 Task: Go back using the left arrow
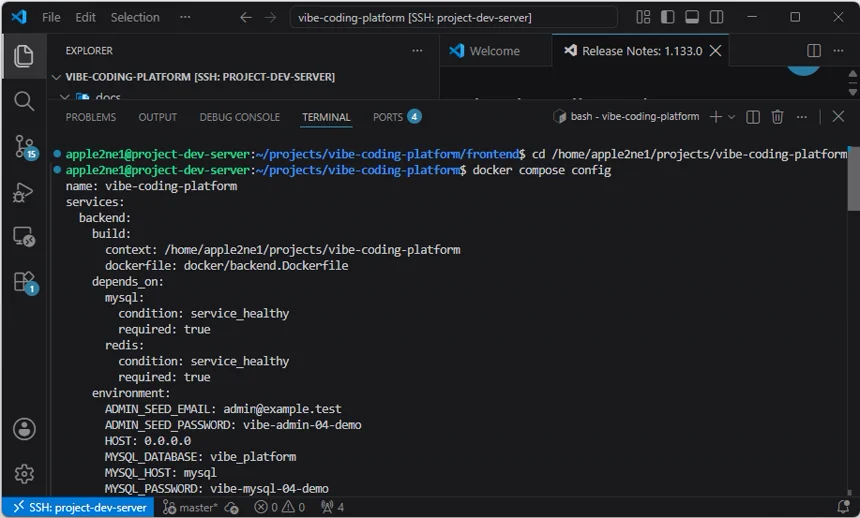[246, 18]
